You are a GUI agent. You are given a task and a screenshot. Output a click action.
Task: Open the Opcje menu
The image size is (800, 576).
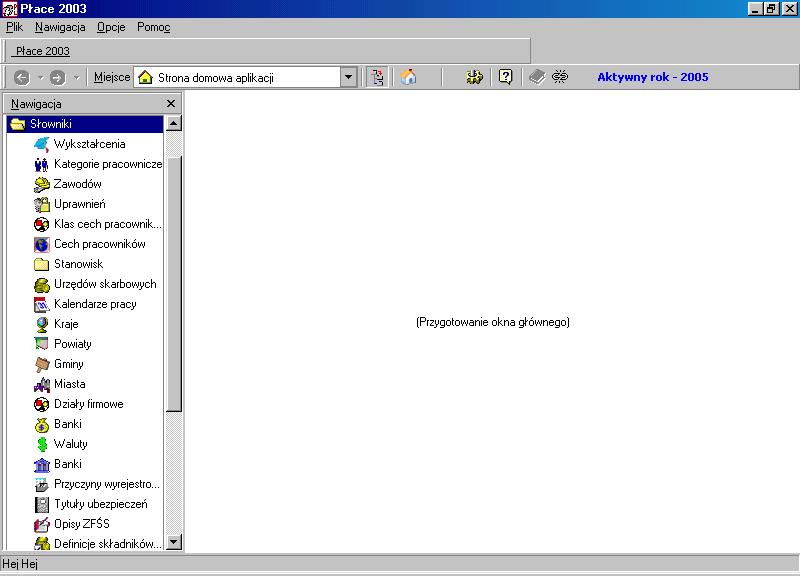(x=111, y=27)
